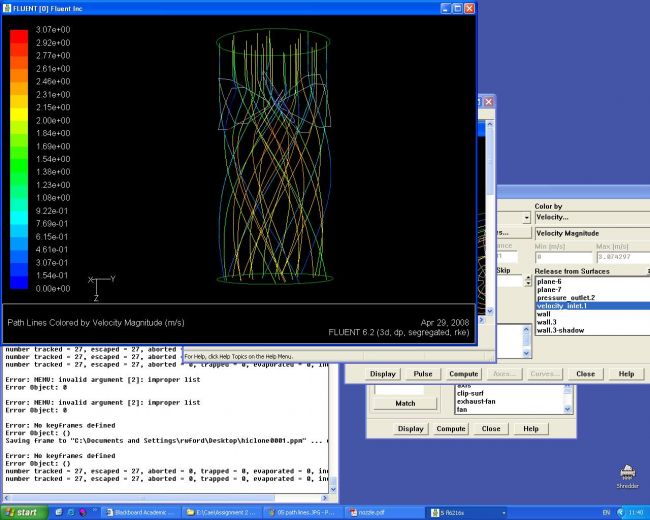Image resolution: width=650 pixels, height=520 pixels.
Task: Click the XYZ axis triad in graphics window
Action: (101, 287)
